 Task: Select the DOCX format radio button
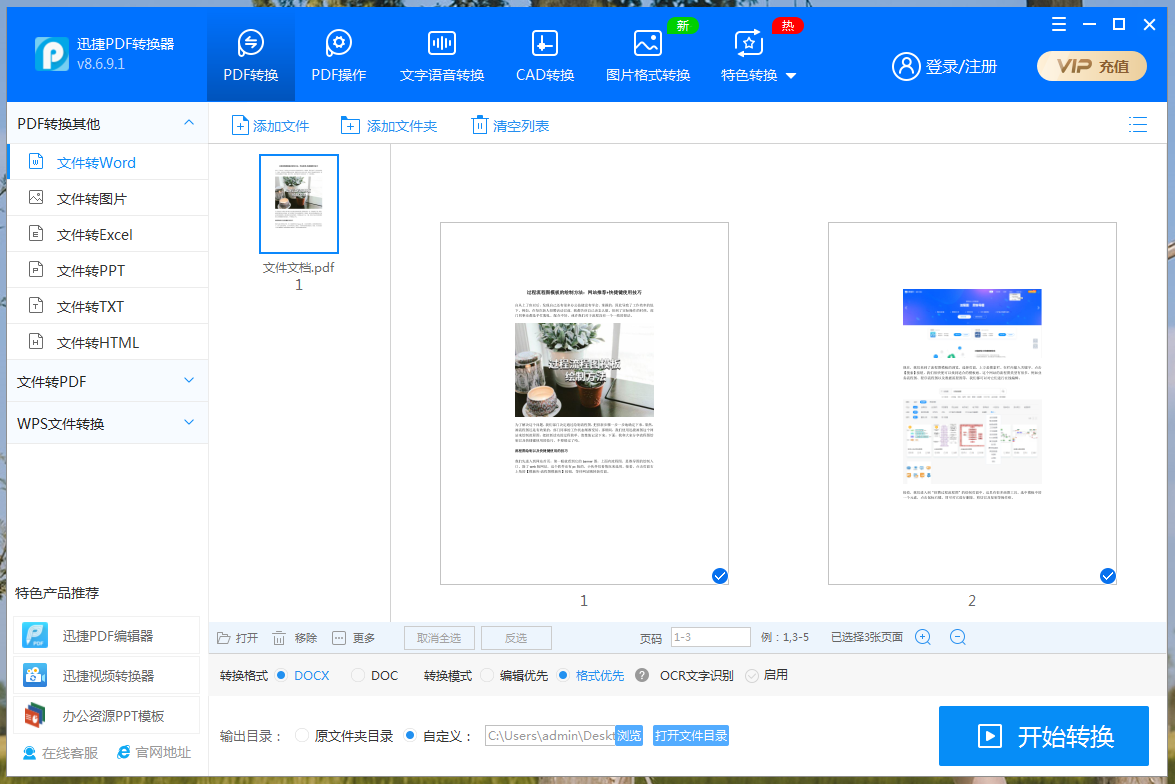(x=281, y=675)
